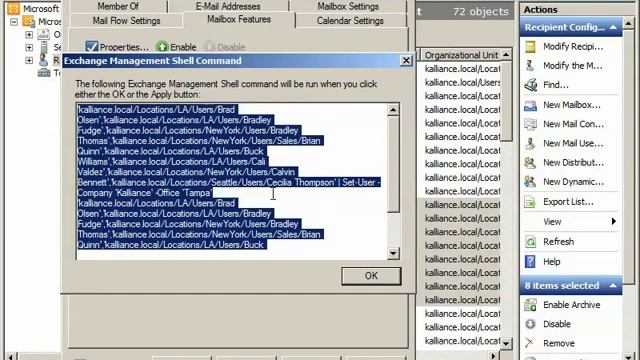Expand the Server Configuration tree node

tap(29, 47)
